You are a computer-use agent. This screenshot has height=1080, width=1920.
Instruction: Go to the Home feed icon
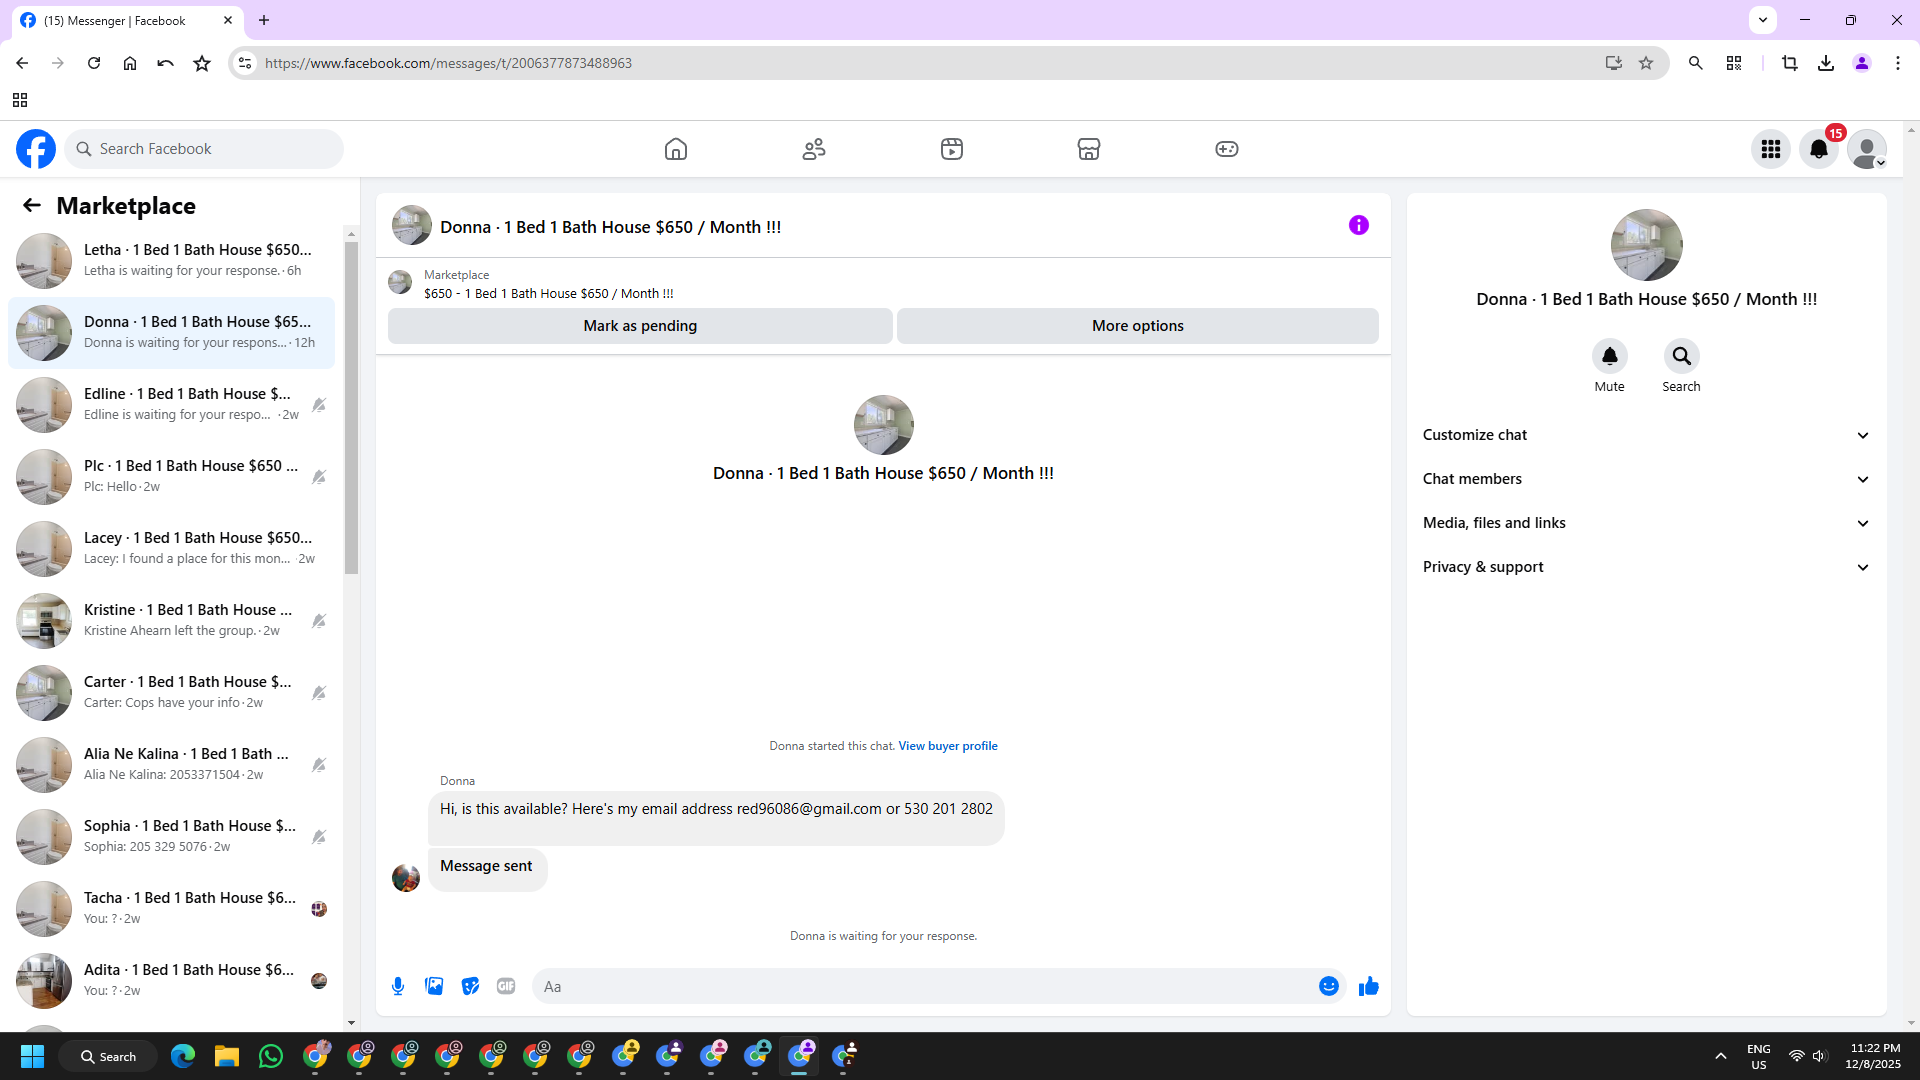coord(676,149)
